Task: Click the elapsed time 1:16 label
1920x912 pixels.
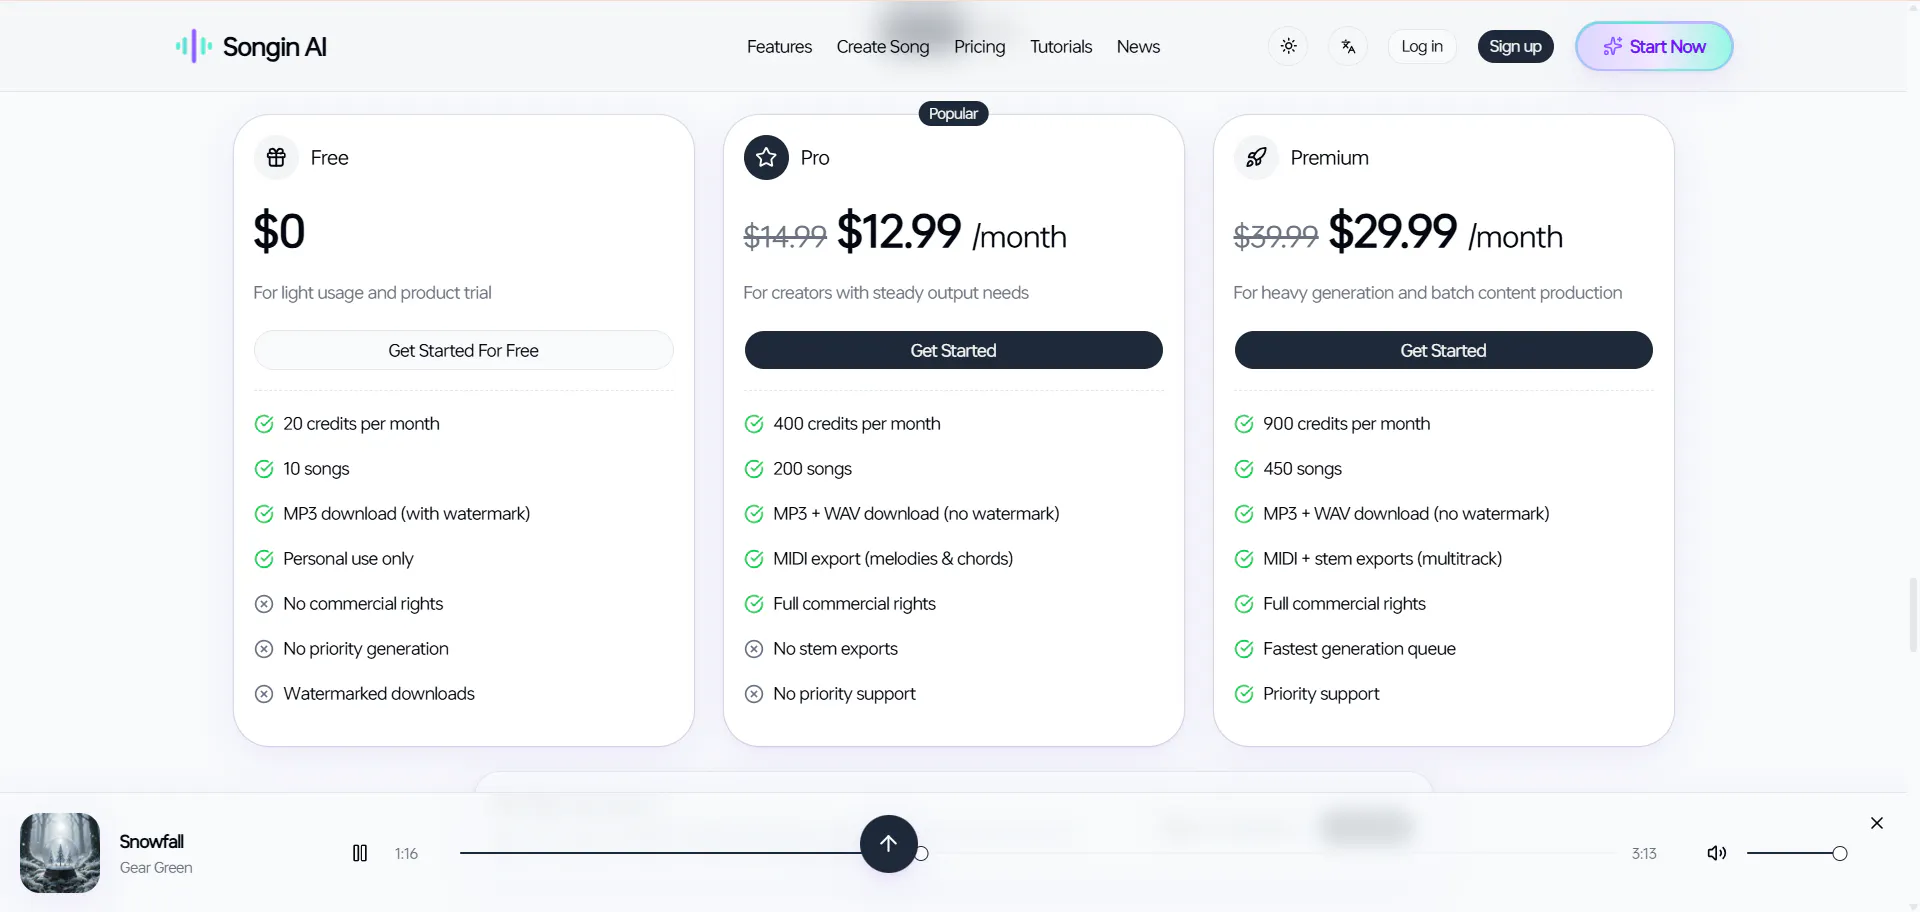Action: 406,854
